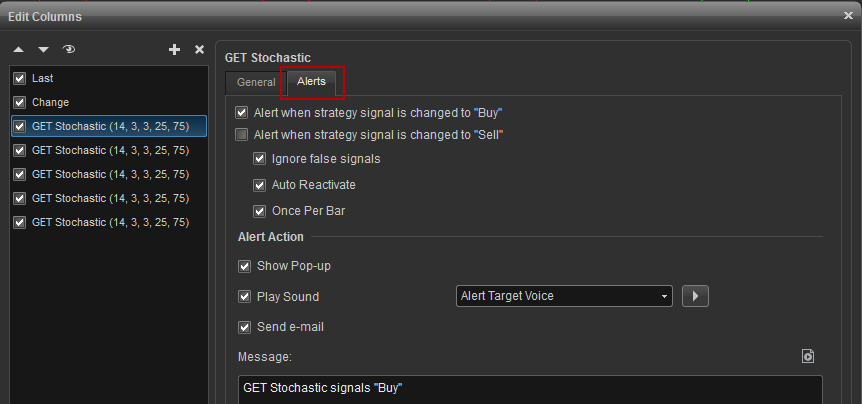This screenshot has height=404, width=862.
Task: Toggle column visibility with the eye icon
Action: [x=69, y=49]
